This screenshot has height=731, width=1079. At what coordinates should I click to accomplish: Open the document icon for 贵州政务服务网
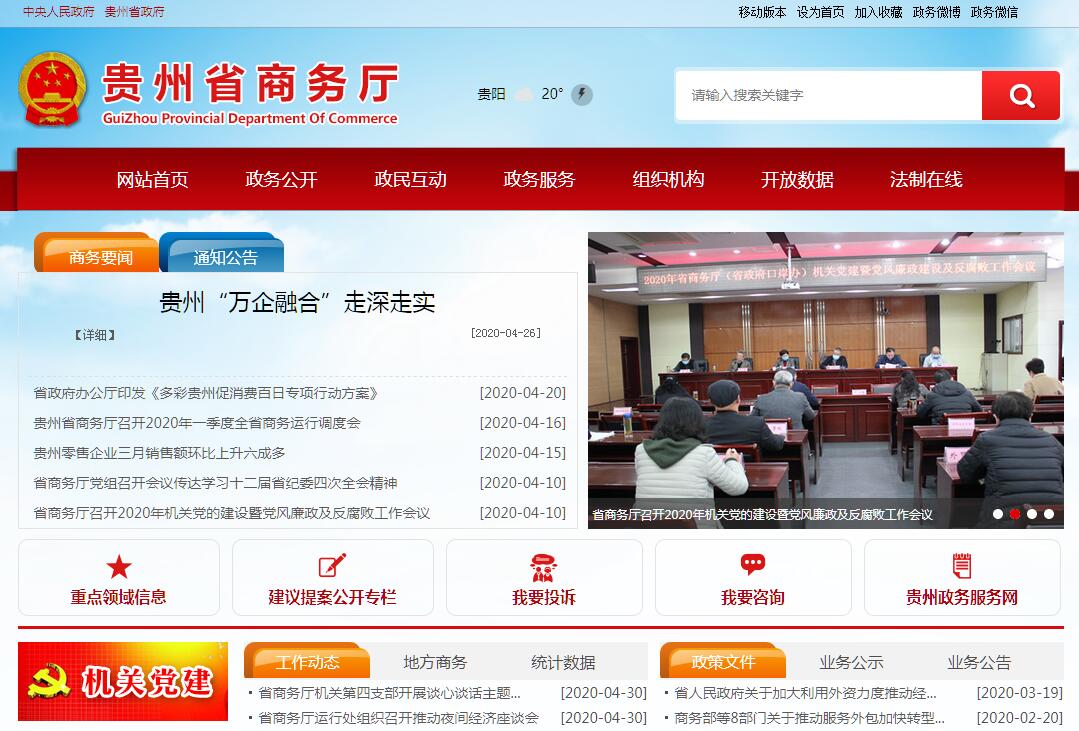pyautogui.click(x=961, y=566)
